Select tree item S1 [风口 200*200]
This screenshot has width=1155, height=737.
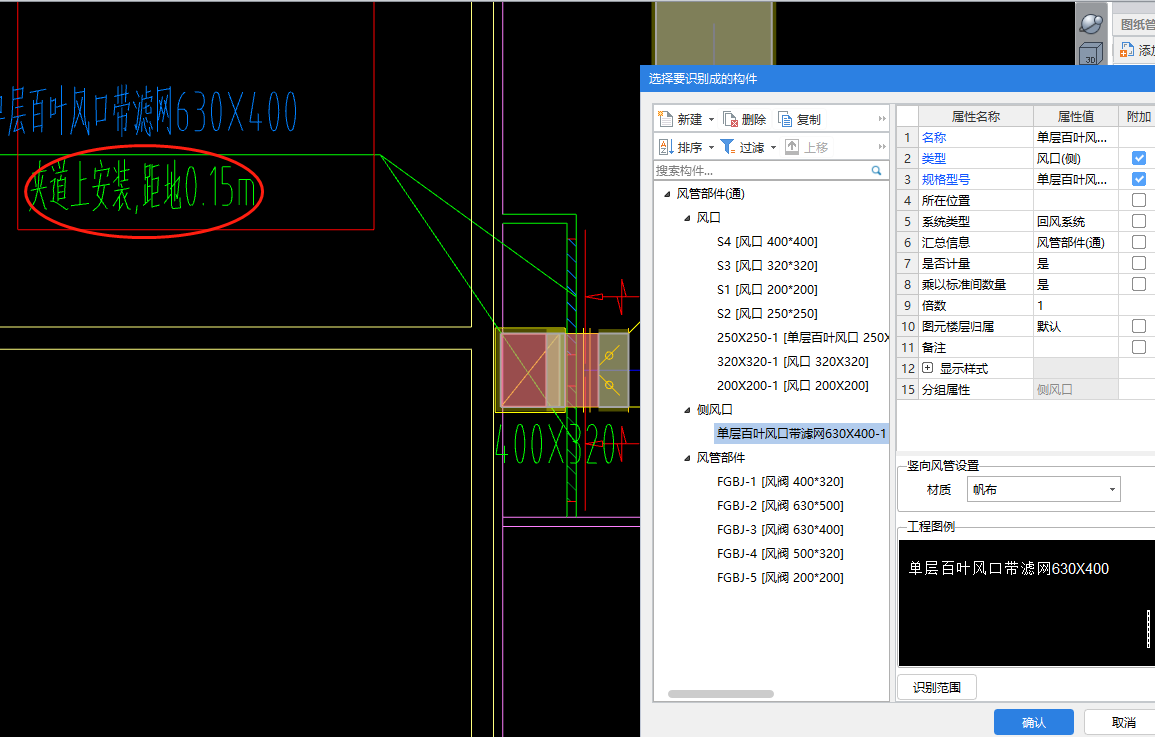767,289
